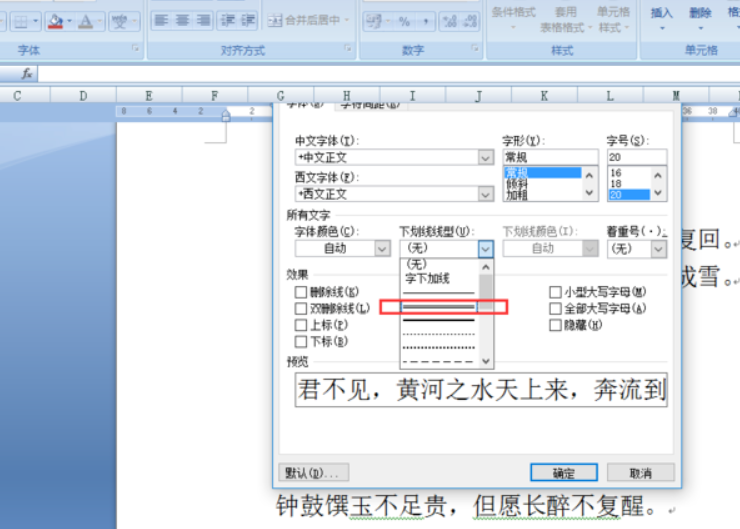Align text left in the ribbon
The width and height of the screenshot is (740, 529).
click(161, 20)
